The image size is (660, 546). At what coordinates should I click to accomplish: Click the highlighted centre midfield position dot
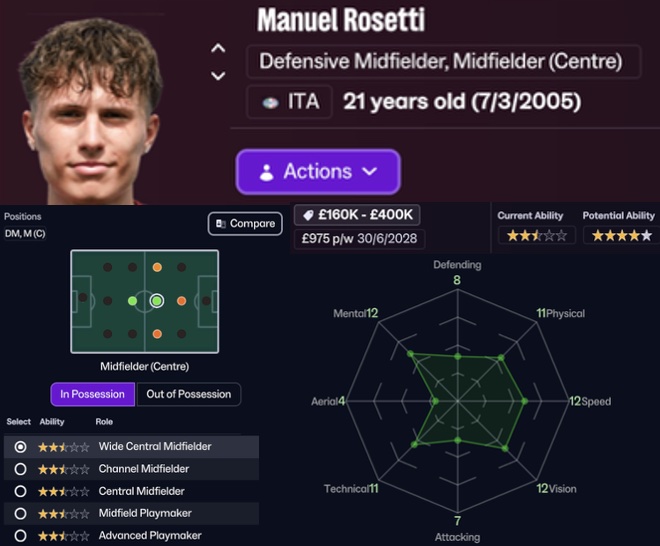156,300
